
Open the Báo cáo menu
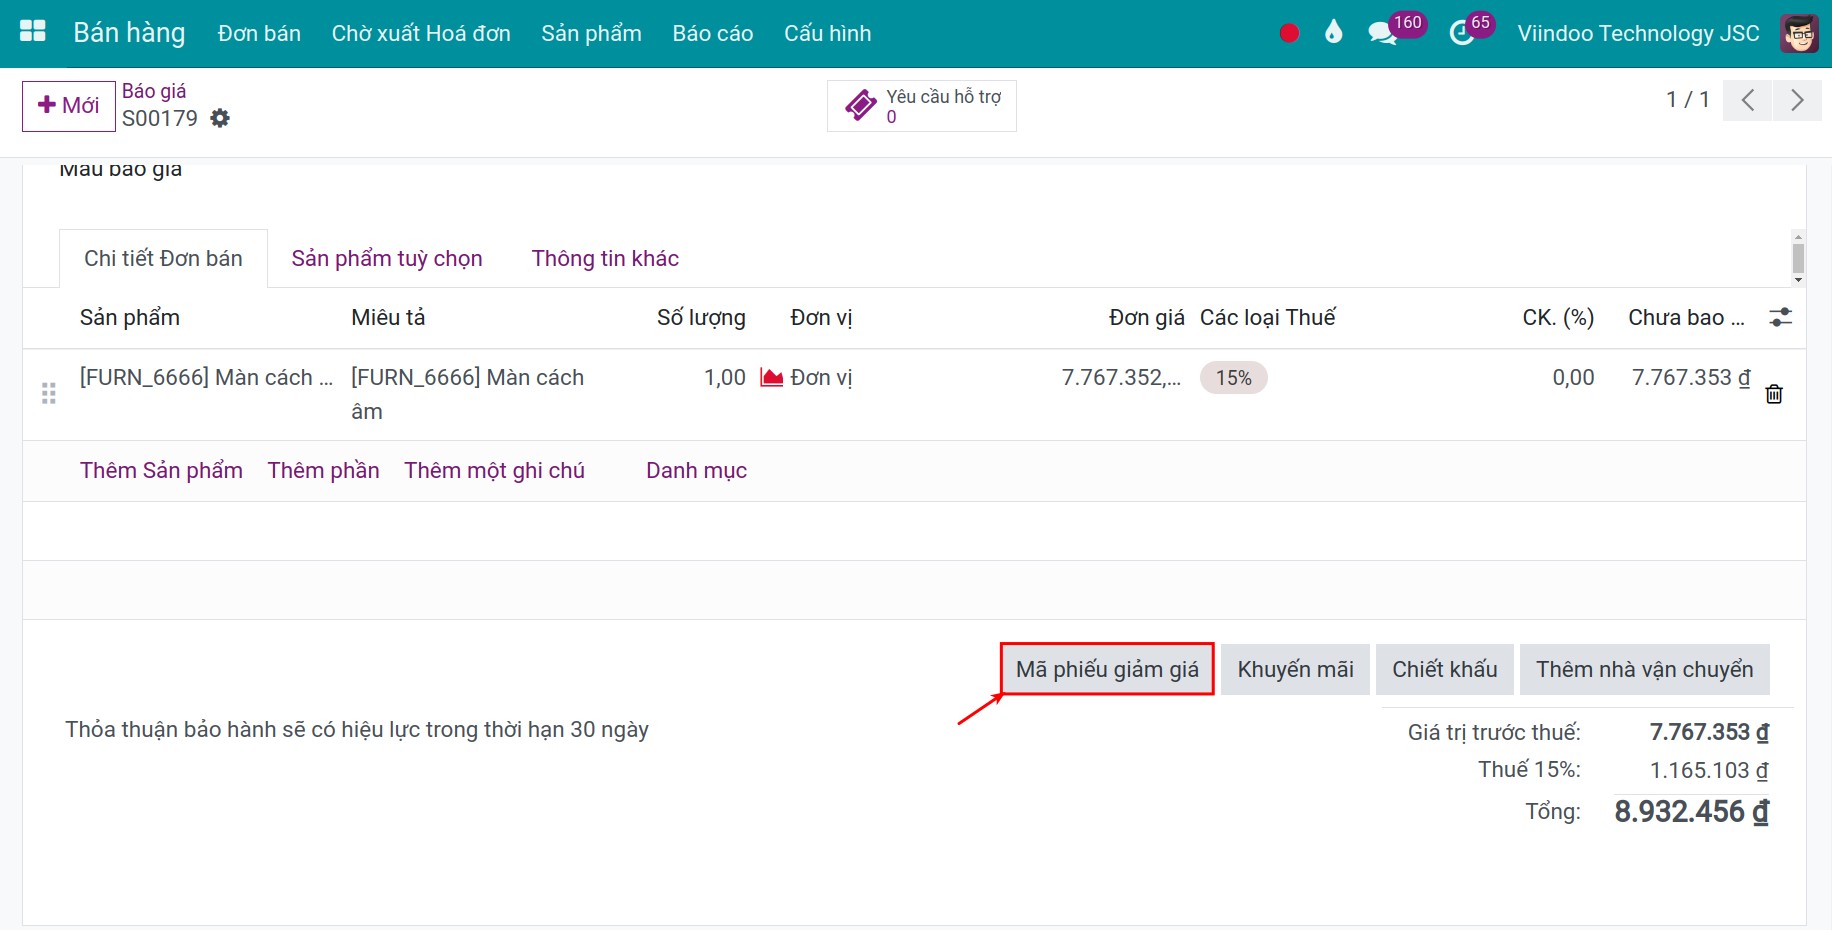point(712,33)
